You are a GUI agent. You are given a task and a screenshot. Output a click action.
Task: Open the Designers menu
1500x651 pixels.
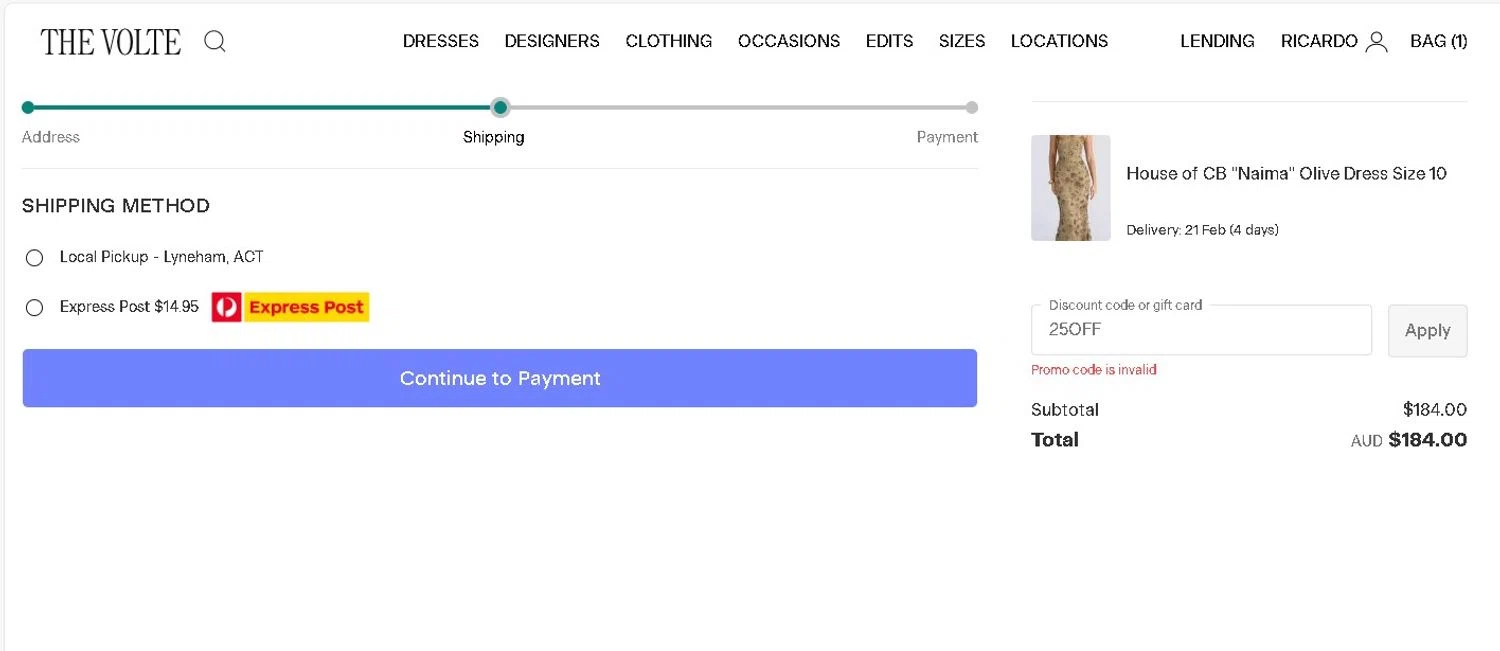click(552, 41)
